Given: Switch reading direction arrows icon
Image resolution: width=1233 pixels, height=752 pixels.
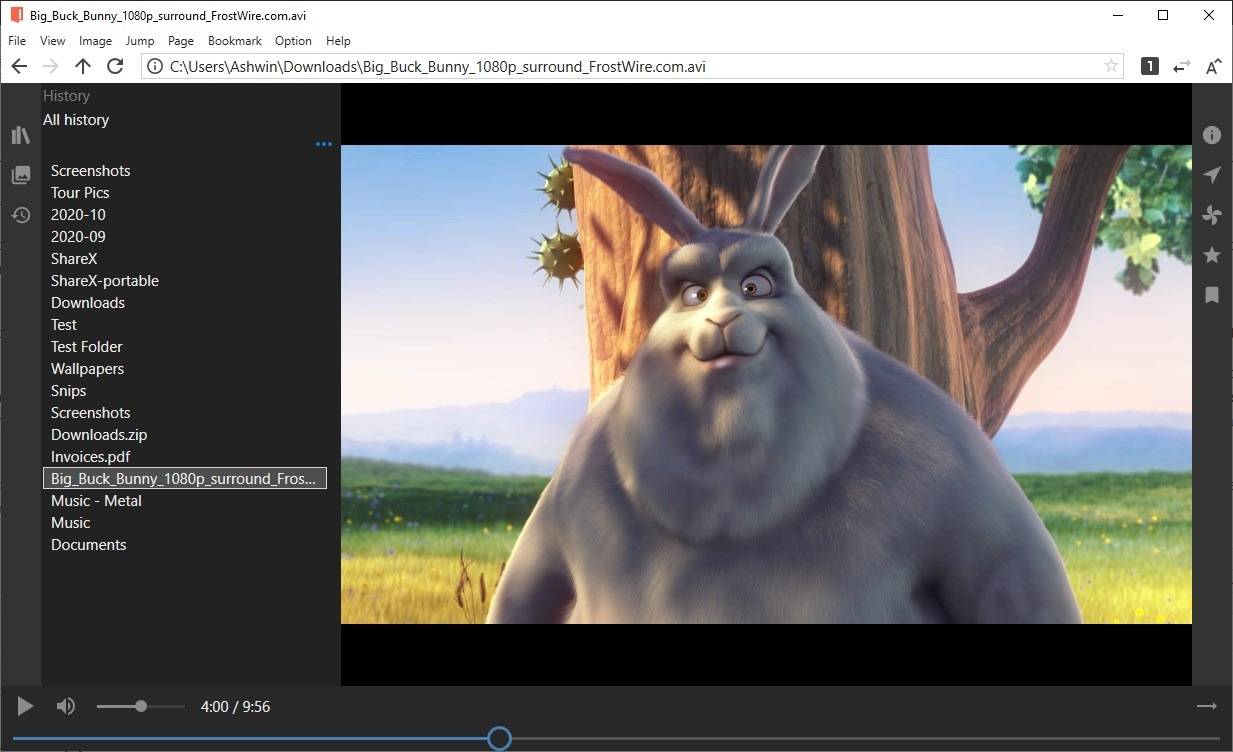Looking at the screenshot, I should coord(1182,66).
